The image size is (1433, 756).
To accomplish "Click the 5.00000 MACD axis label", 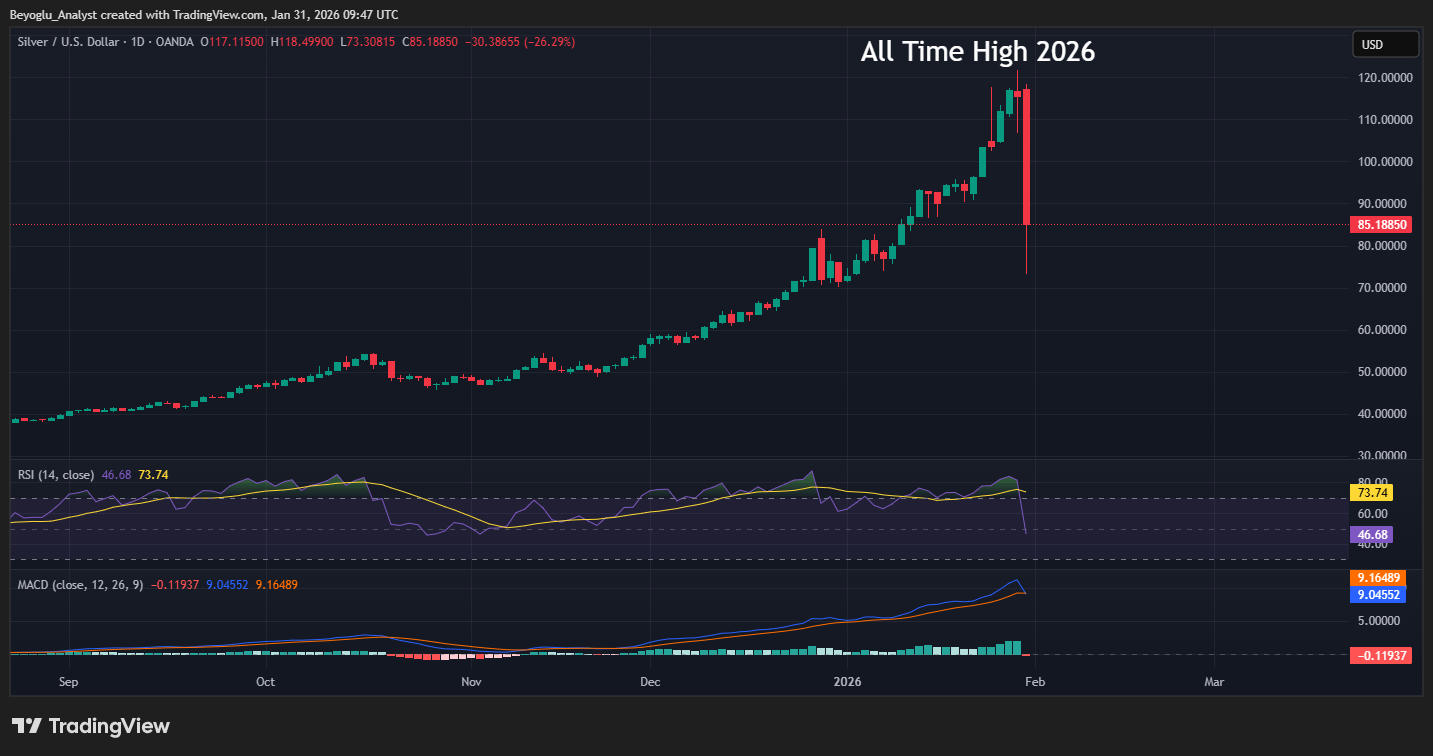I will pyautogui.click(x=1379, y=620).
